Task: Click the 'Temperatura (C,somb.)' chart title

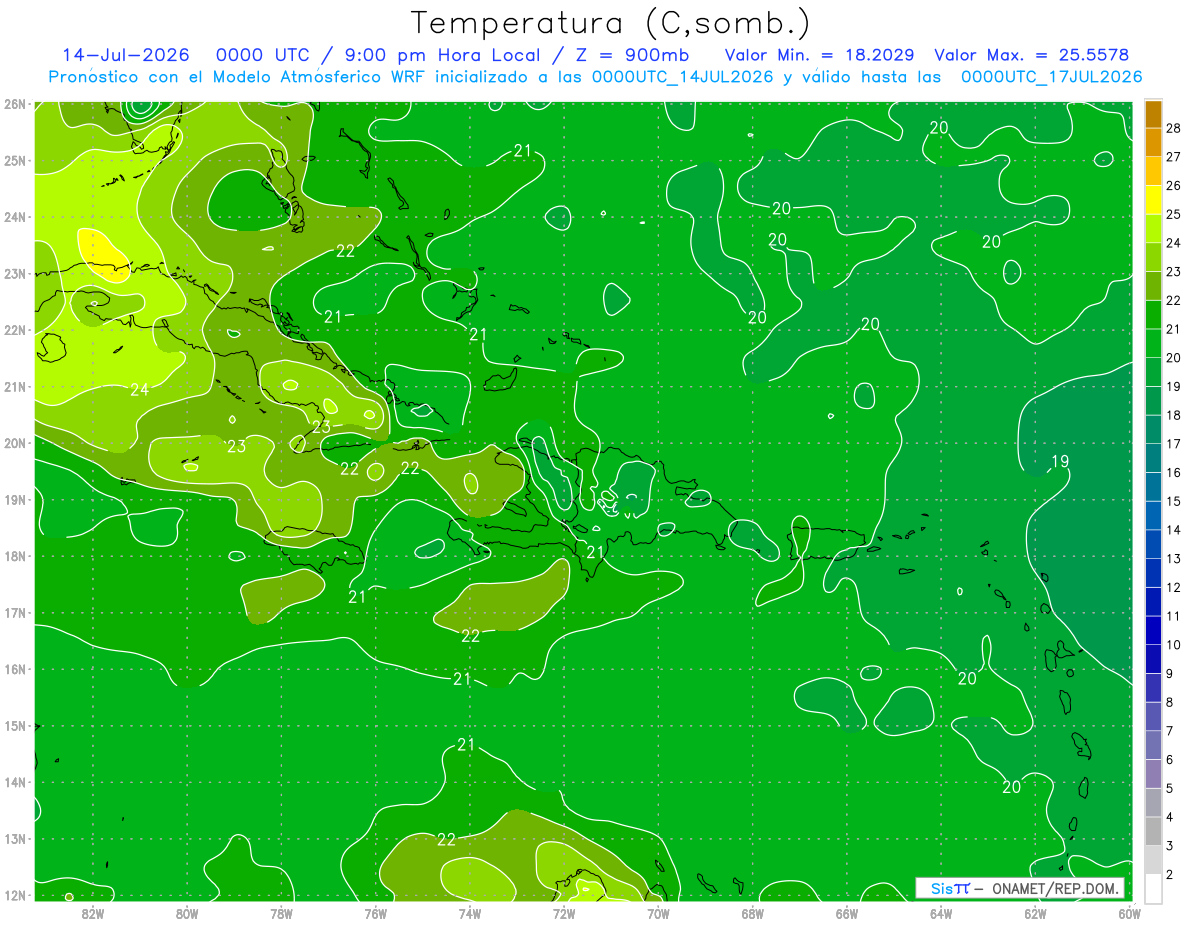Action: [610, 23]
